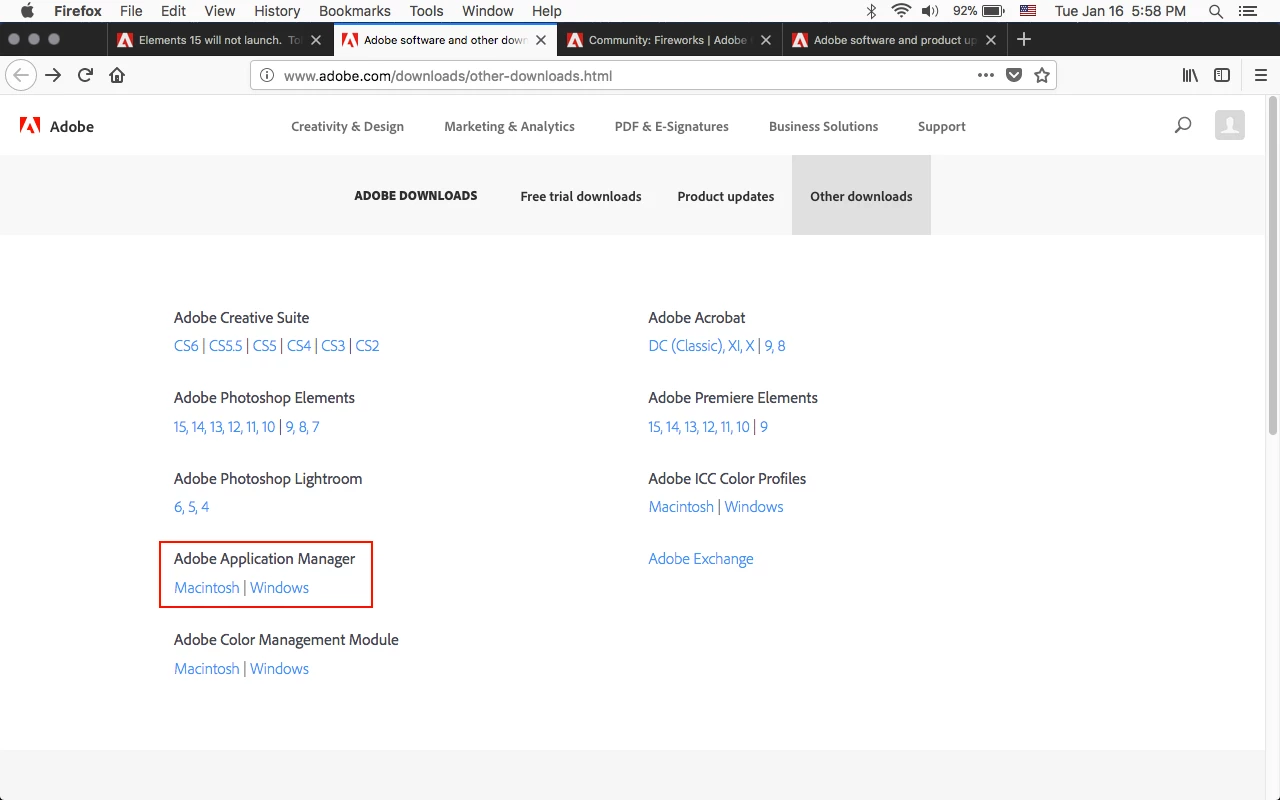This screenshot has width=1280, height=800.
Task: Select the Product updates tab
Action: coord(725,196)
